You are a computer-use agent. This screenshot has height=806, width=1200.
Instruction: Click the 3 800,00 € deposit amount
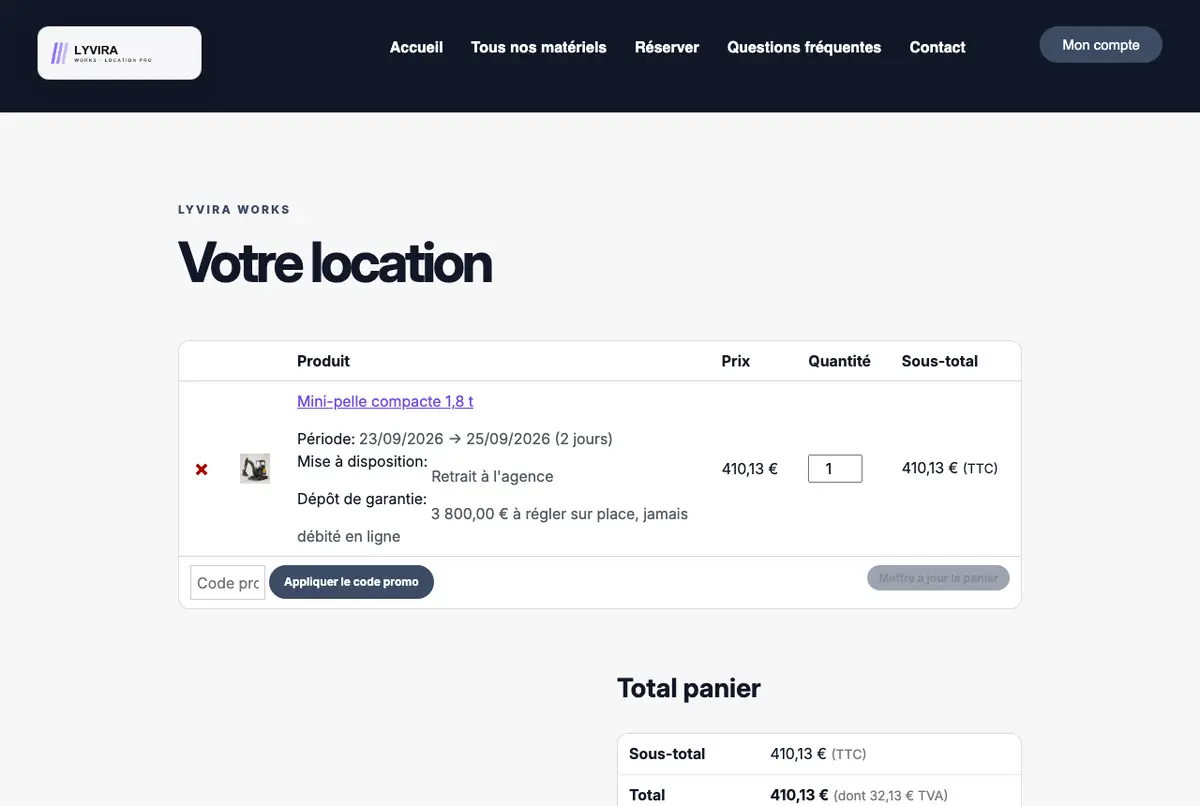pyautogui.click(x=469, y=514)
